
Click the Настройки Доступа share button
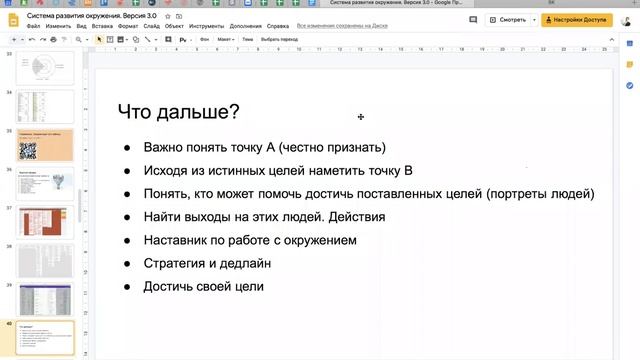pyautogui.click(x=577, y=20)
